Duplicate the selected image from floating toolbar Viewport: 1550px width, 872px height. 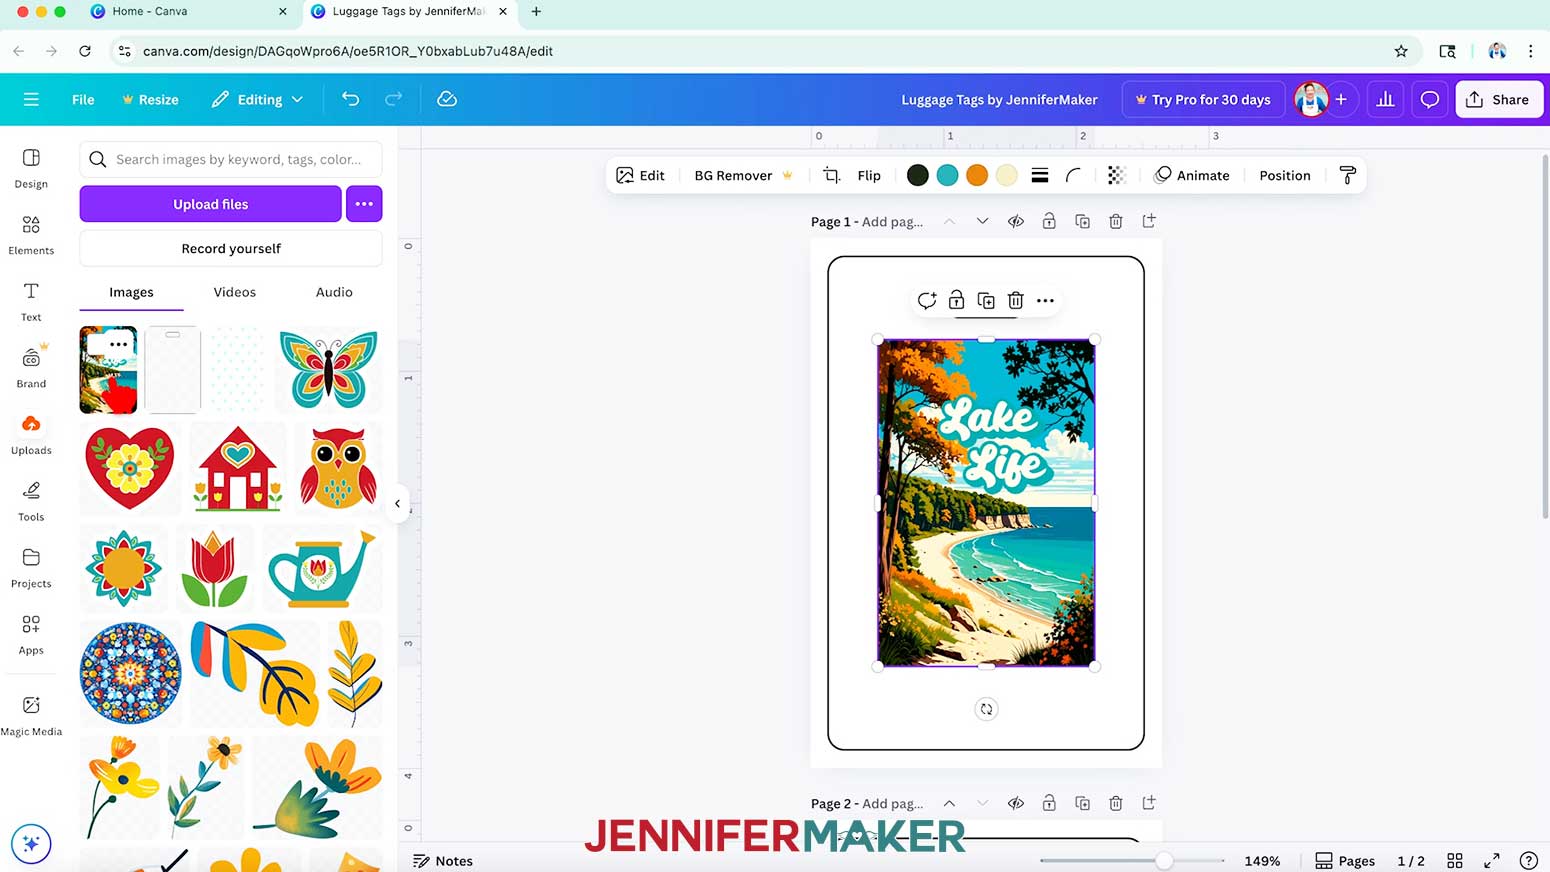click(986, 300)
